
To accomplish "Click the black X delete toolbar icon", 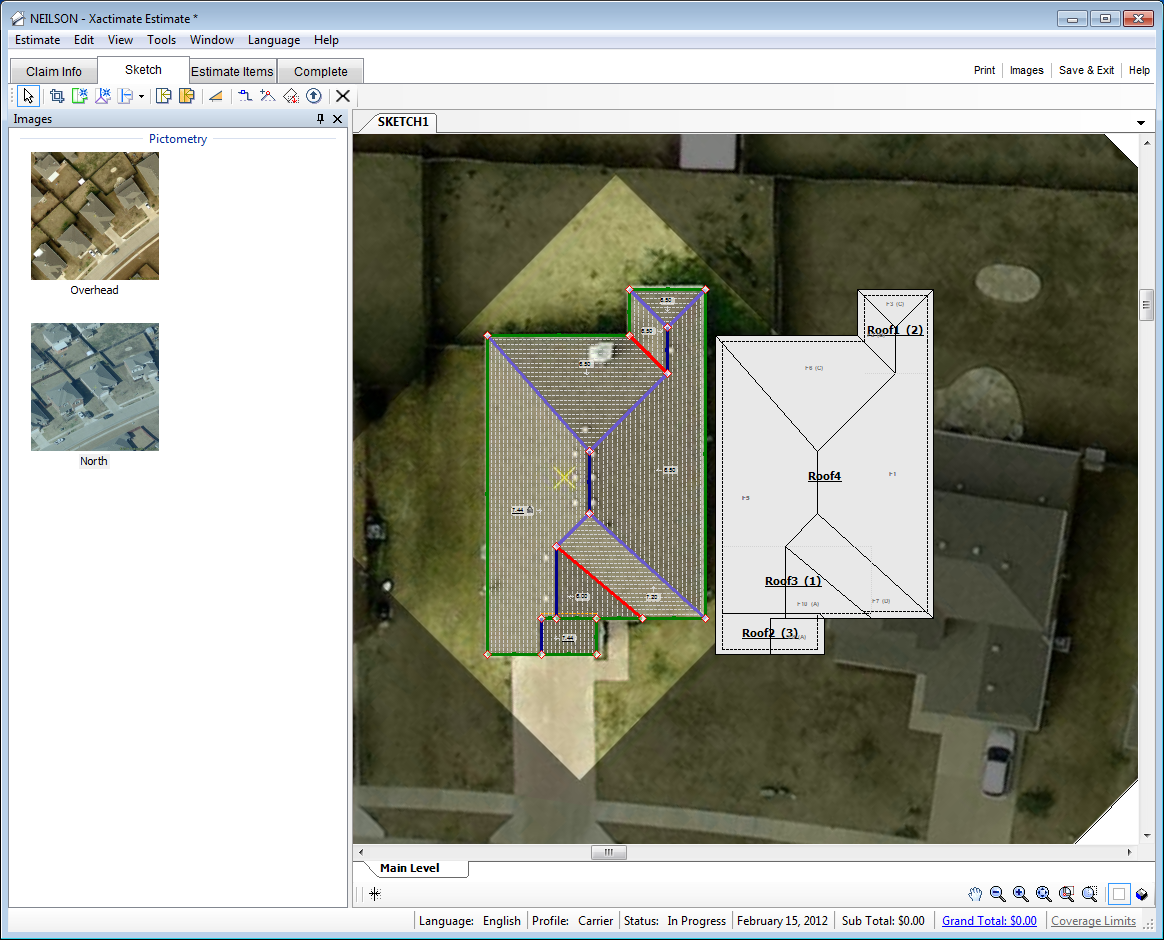I will (343, 96).
